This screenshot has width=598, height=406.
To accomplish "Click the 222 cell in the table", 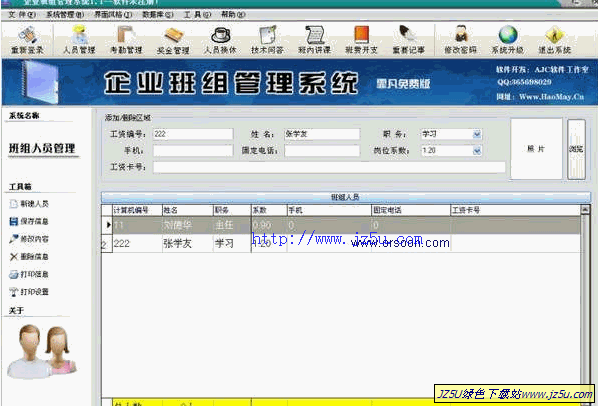I will pos(137,243).
